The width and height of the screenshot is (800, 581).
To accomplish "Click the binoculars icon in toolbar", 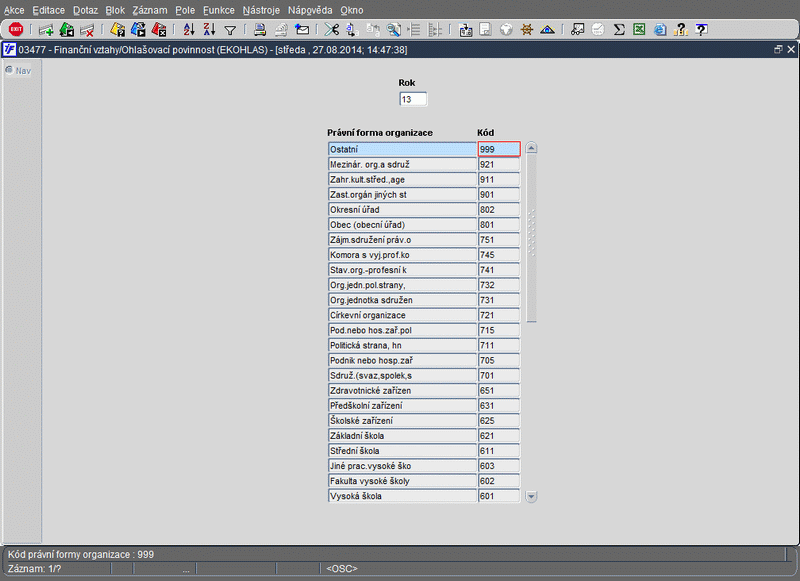I will (578, 30).
